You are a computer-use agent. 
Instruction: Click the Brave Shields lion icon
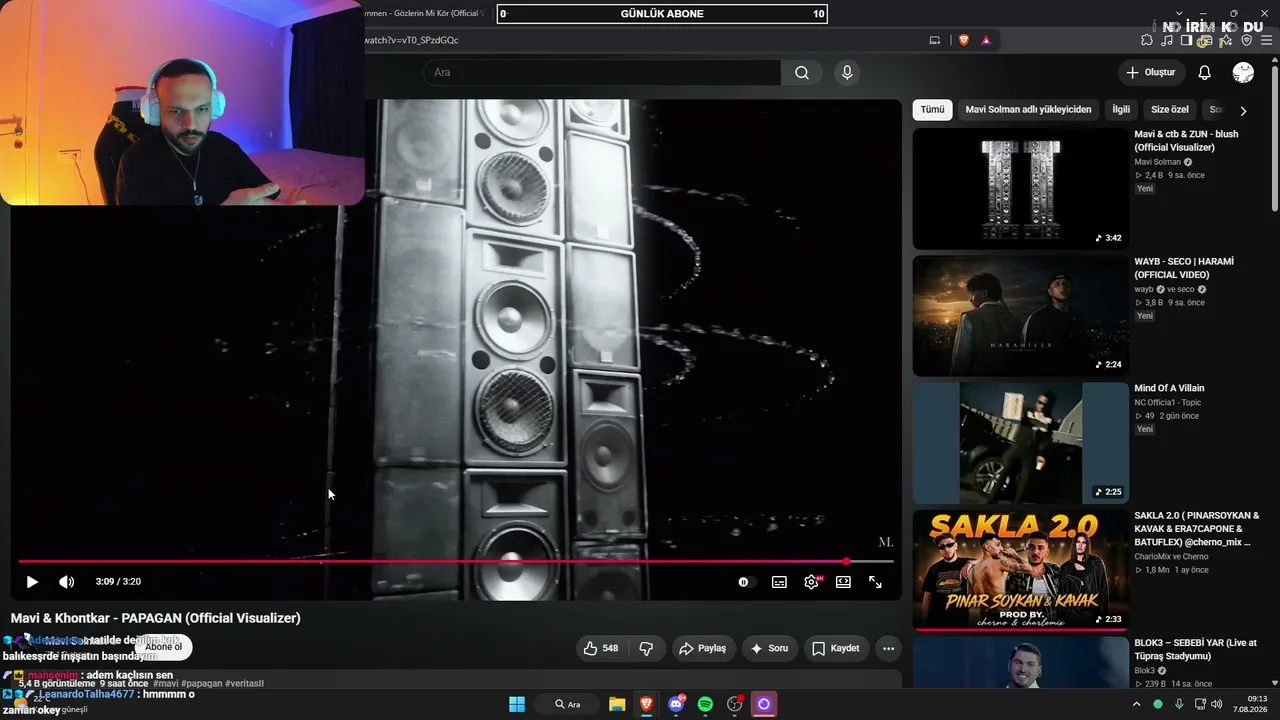pyautogui.click(x=964, y=40)
